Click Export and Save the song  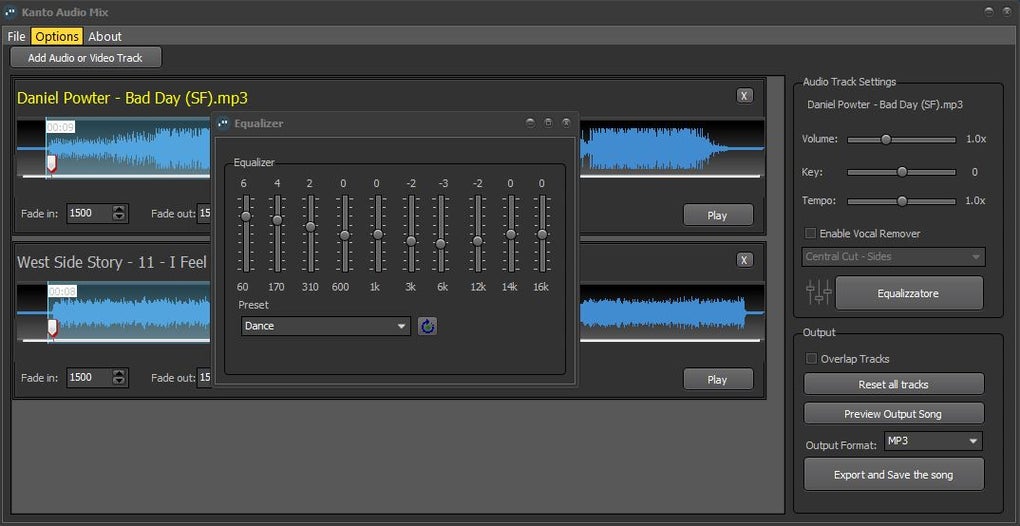(x=893, y=475)
